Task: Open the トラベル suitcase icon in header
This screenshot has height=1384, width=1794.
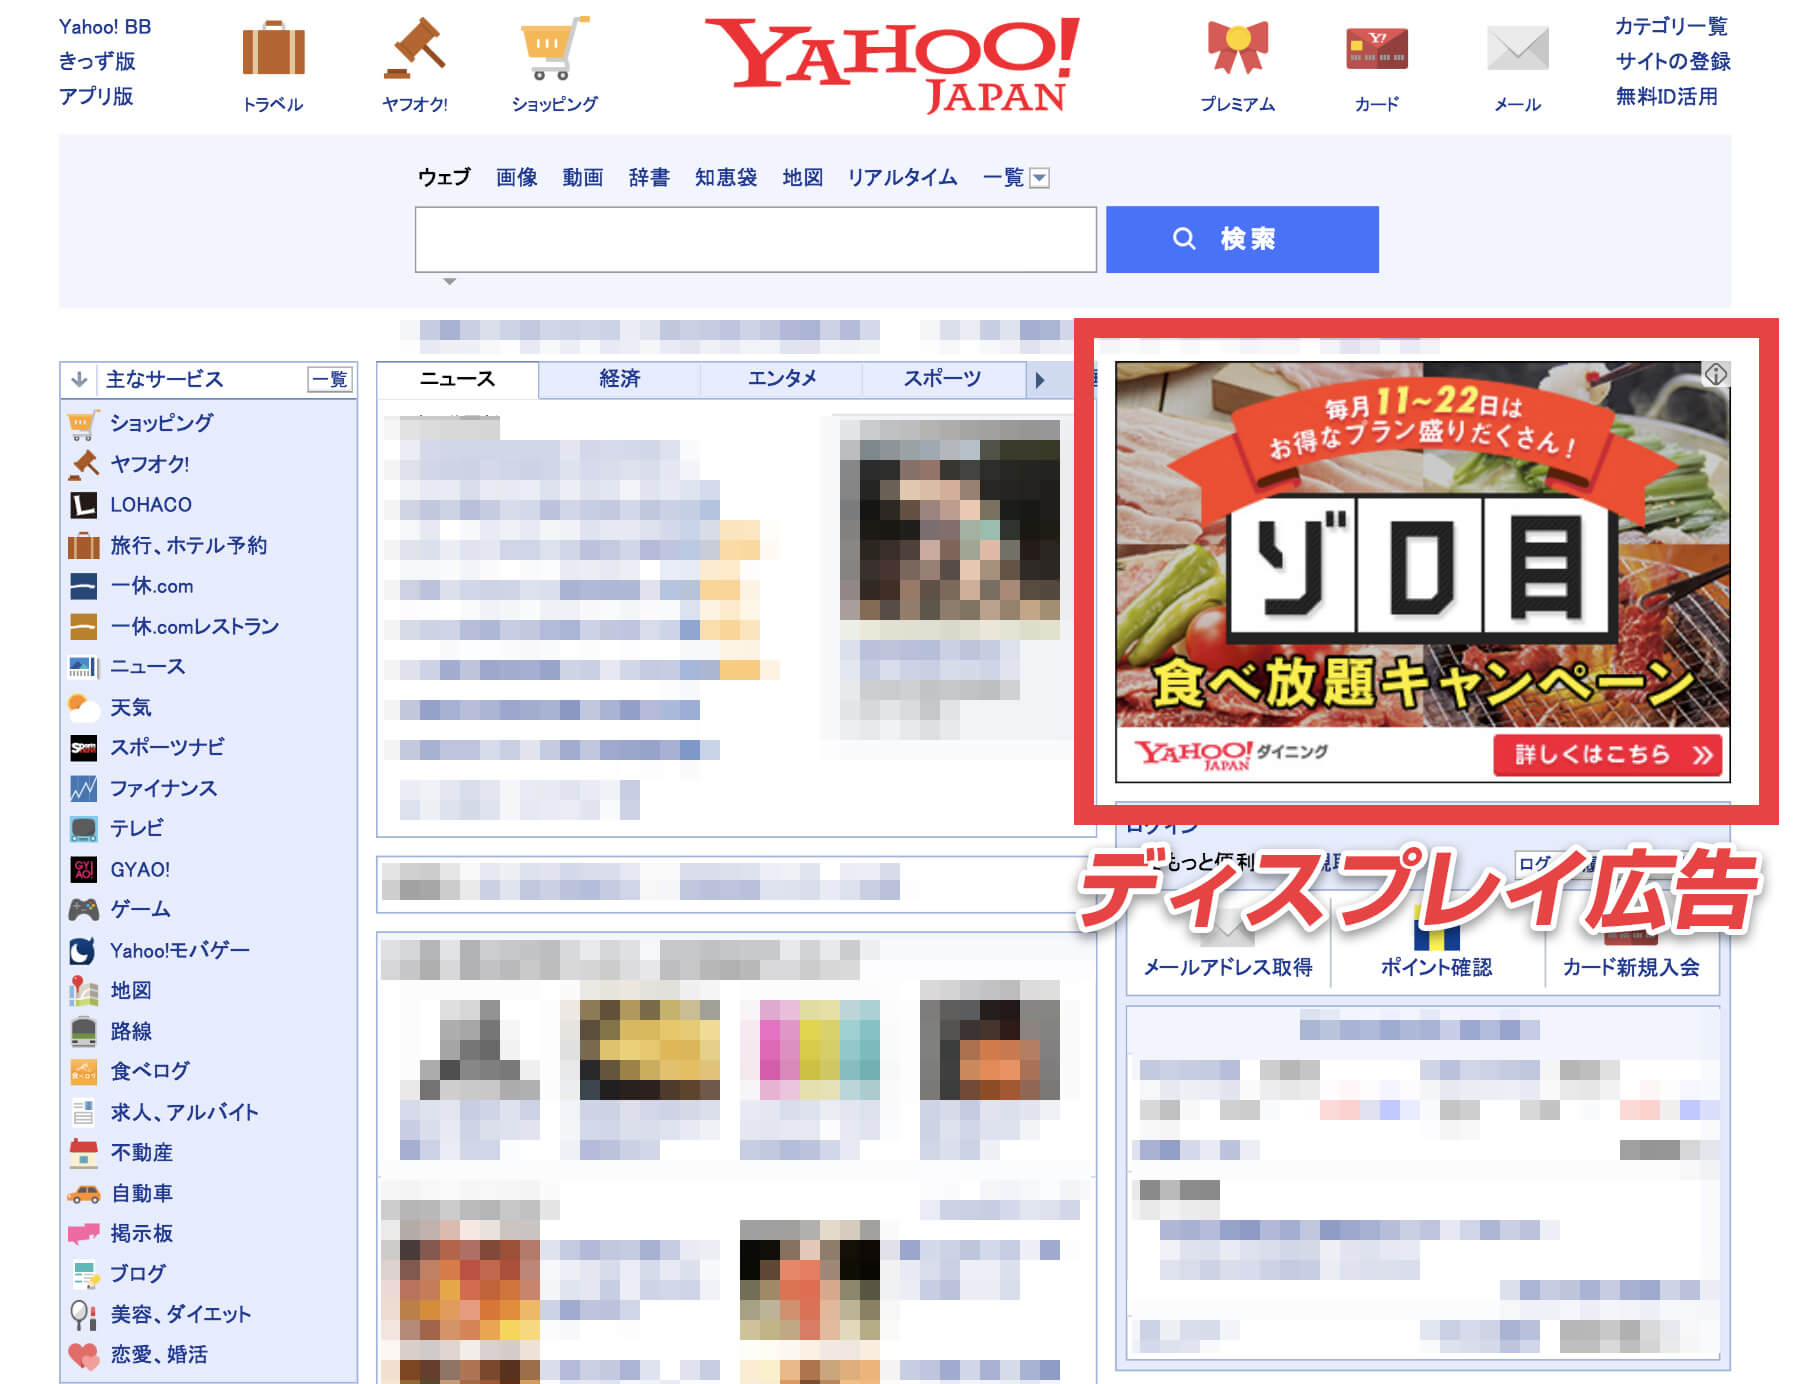Action: click(x=273, y=48)
